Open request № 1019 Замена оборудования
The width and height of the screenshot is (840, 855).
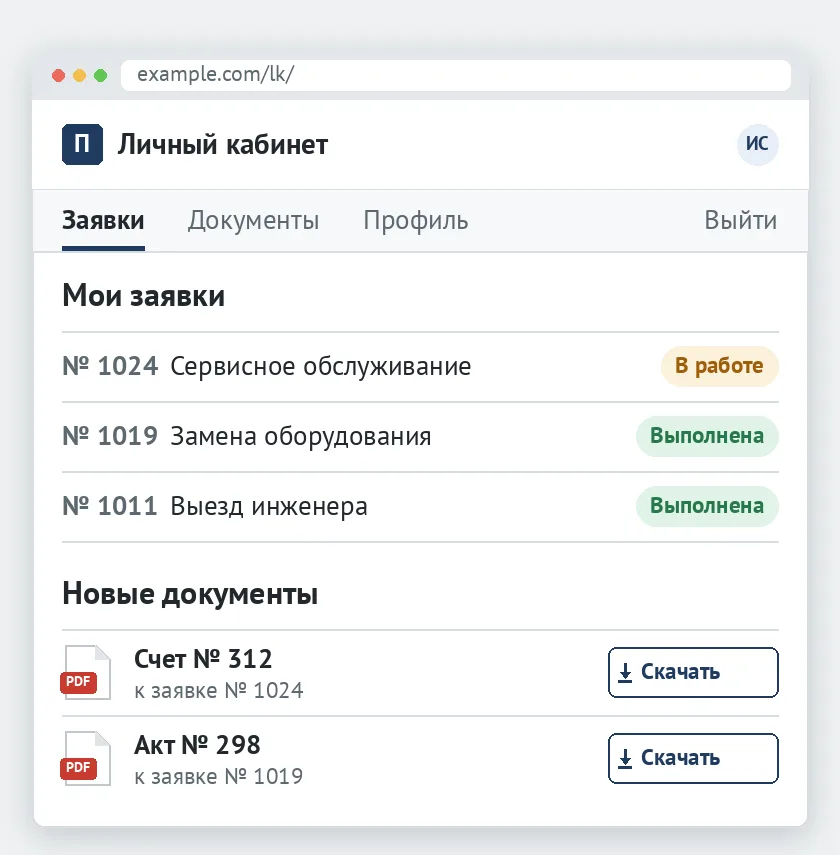point(420,437)
